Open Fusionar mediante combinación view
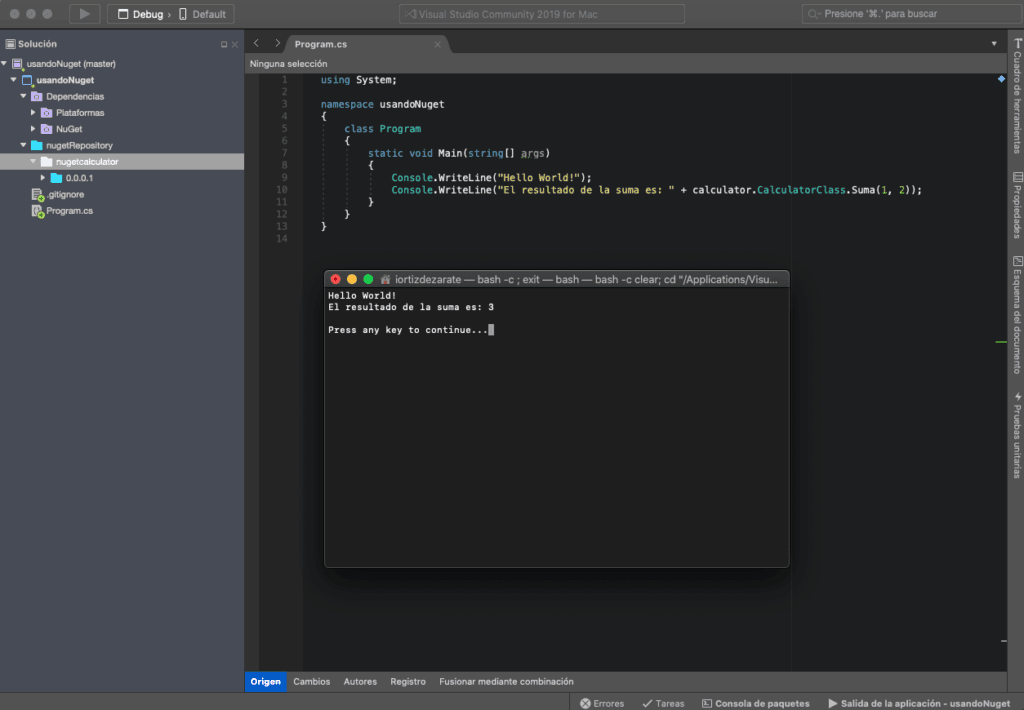This screenshot has width=1024, height=710. [506, 682]
